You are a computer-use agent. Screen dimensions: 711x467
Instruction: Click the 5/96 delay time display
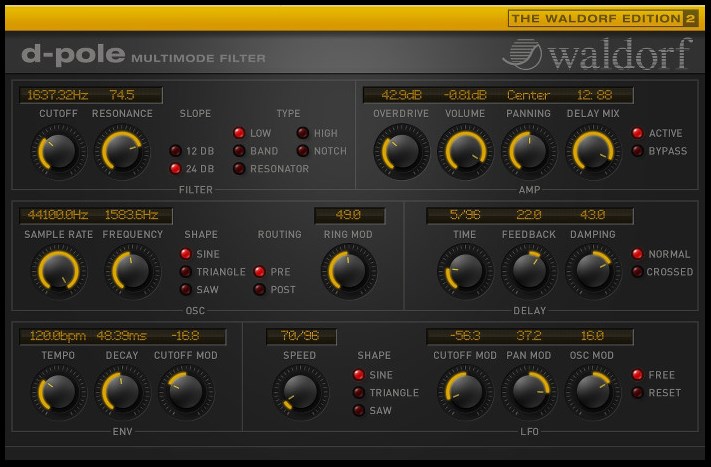[465, 214]
